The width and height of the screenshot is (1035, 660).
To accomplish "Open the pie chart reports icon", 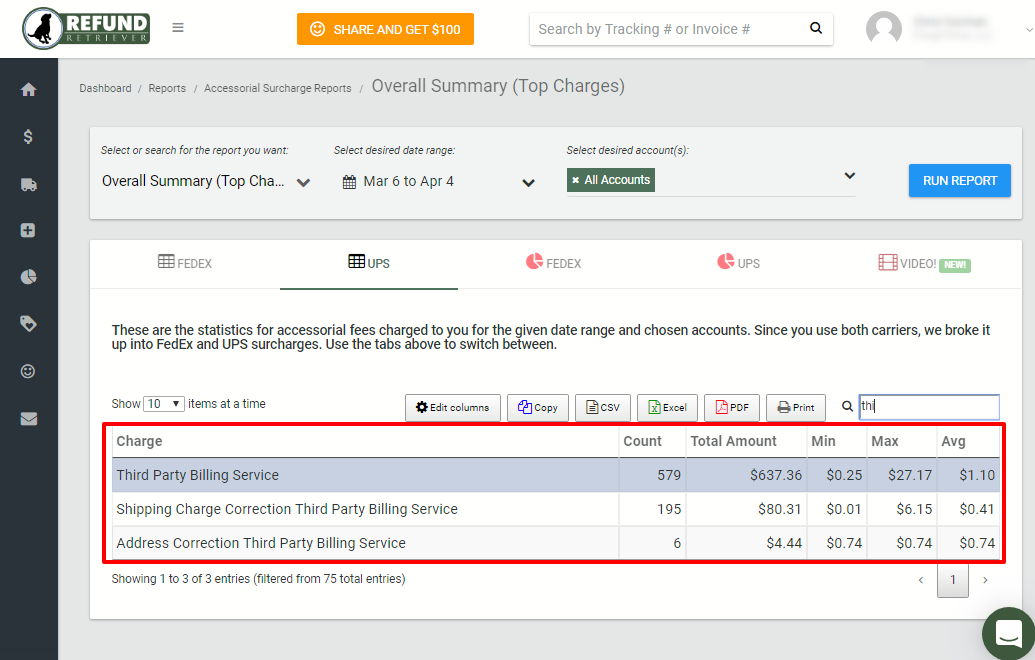I will 29,277.
